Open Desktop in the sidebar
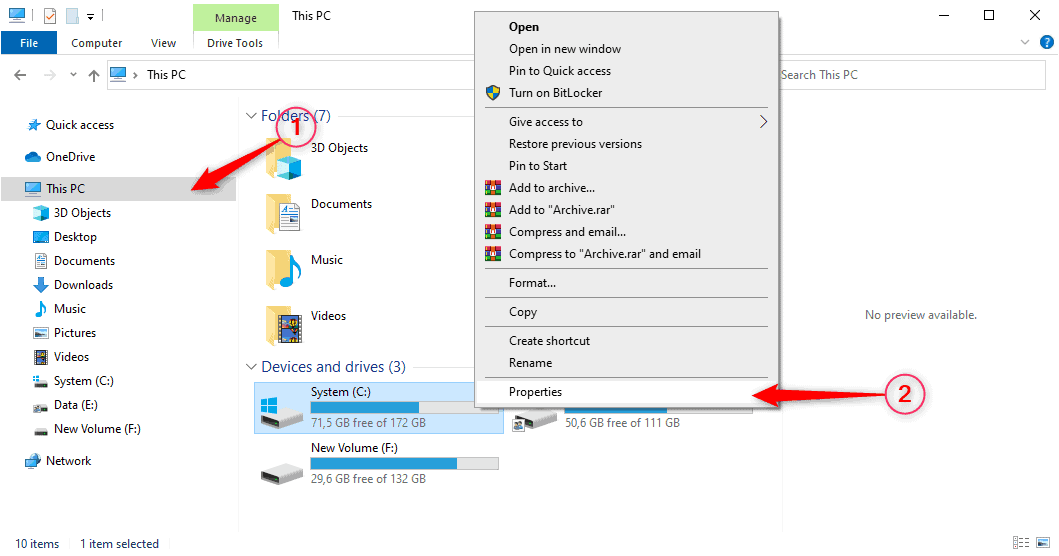This screenshot has width=1059, height=556. pyautogui.click(x=75, y=237)
